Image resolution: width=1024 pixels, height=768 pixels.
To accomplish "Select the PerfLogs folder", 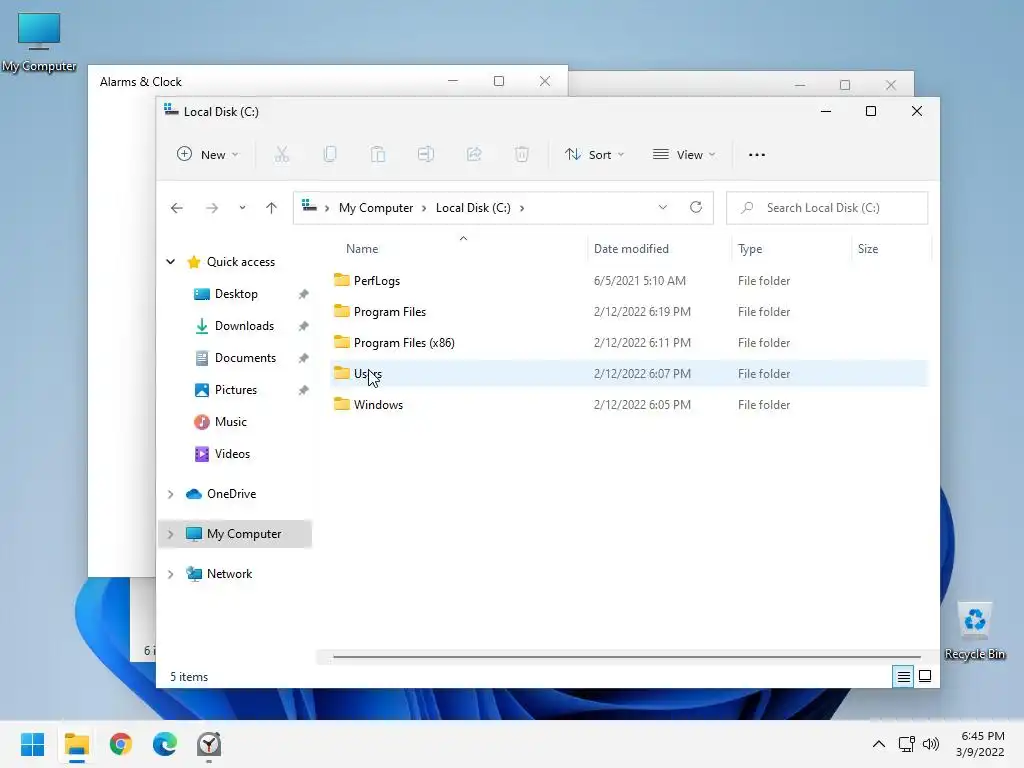I will pyautogui.click(x=628, y=281).
